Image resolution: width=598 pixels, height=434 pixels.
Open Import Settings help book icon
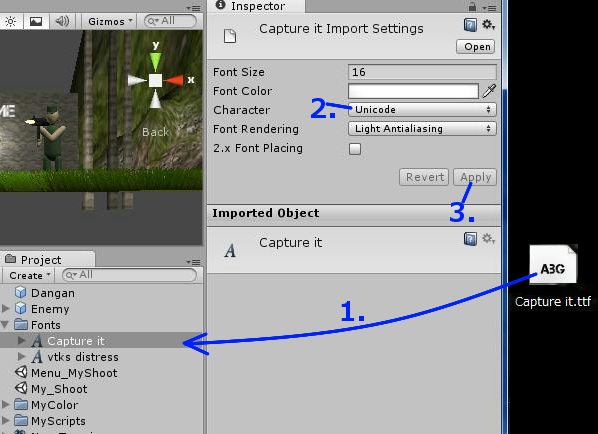click(470, 25)
